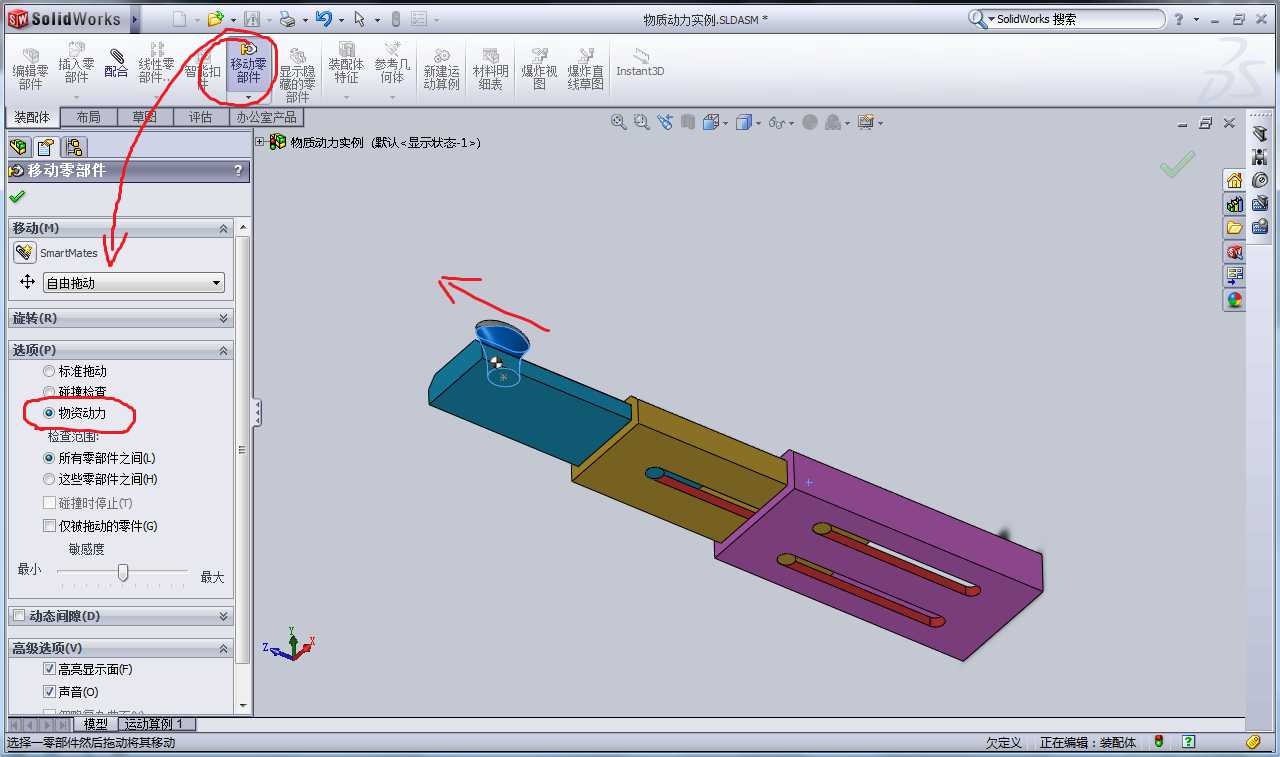
Task: Click the Zoom to Fit icon
Action: (x=619, y=122)
